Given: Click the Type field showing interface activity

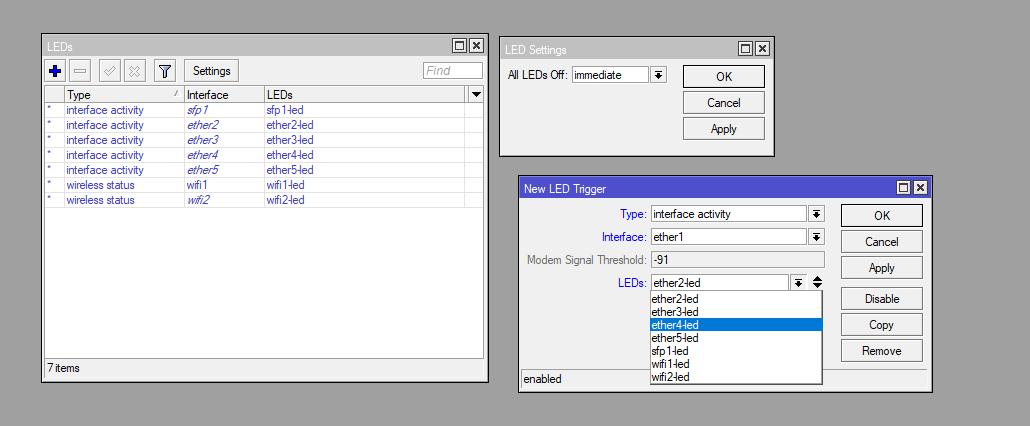Looking at the screenshot, I should (x=728, y=213).
